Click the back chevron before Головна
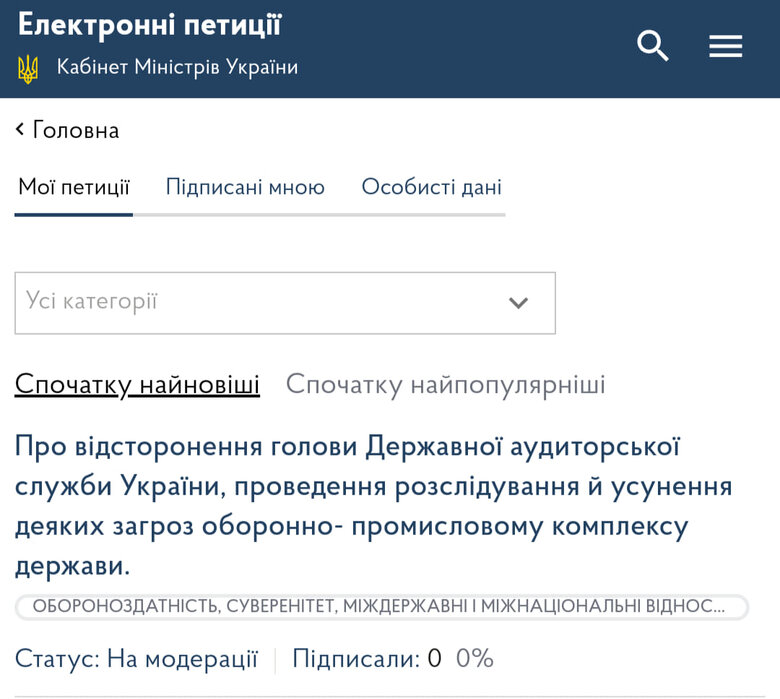The width and height of the screenshot is (780, 699). [x=20, y=130]
